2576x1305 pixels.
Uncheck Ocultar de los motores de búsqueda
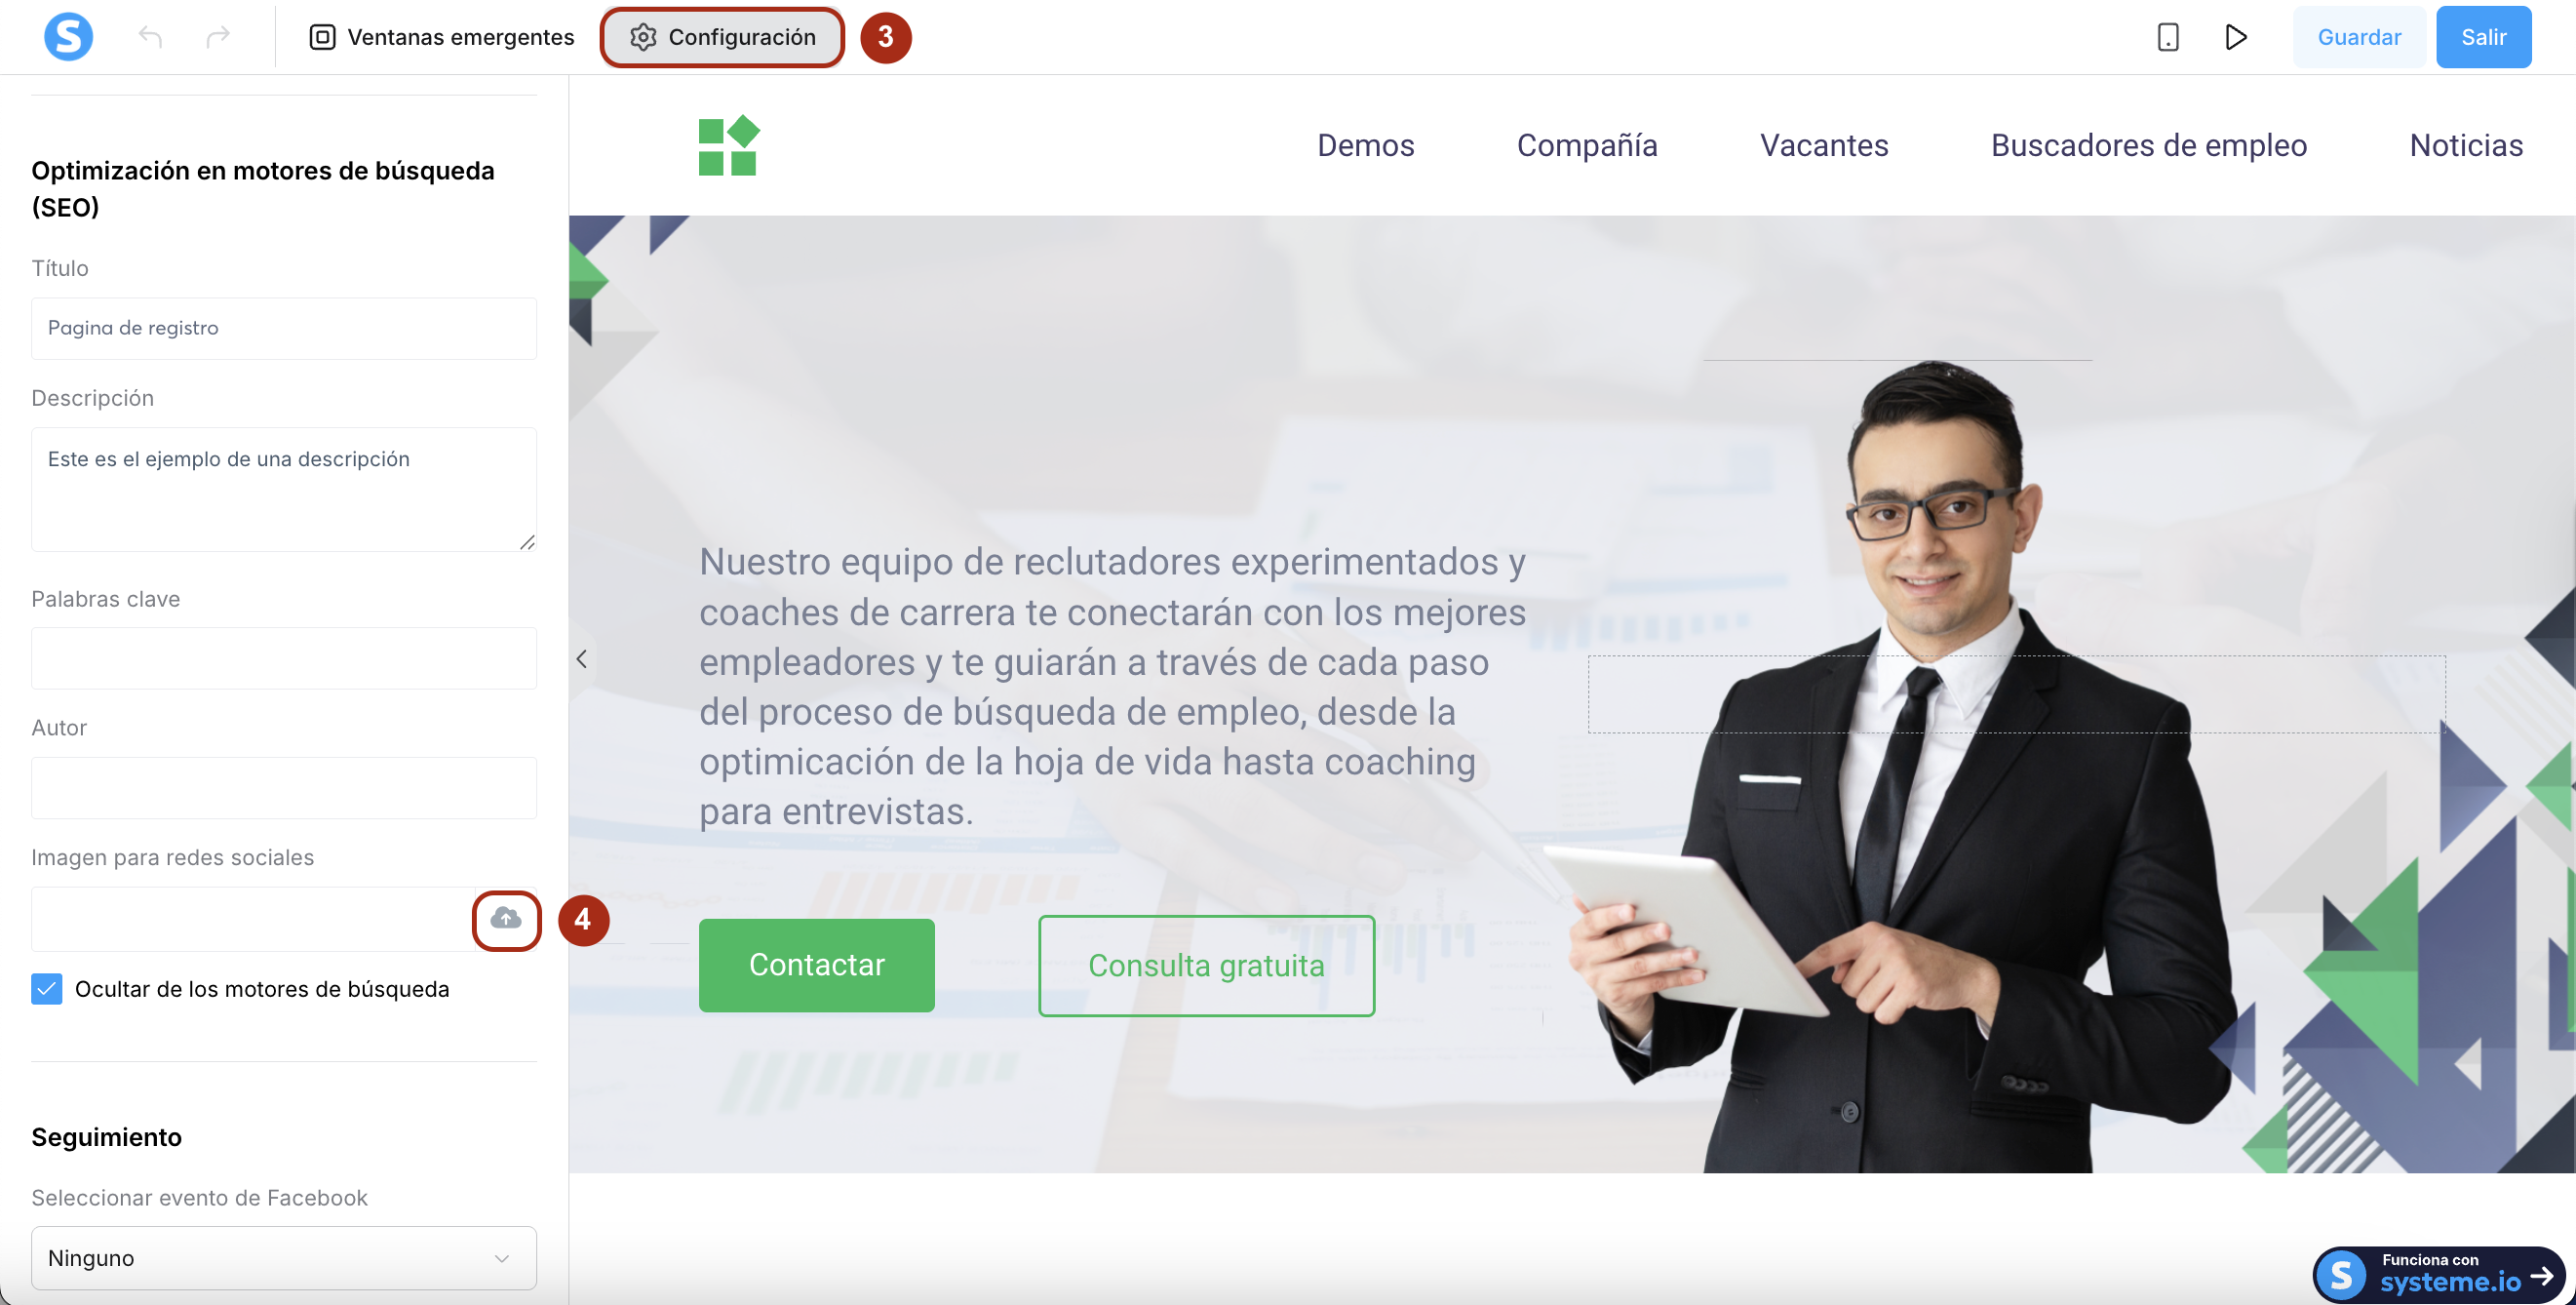[x=47, y=989]
